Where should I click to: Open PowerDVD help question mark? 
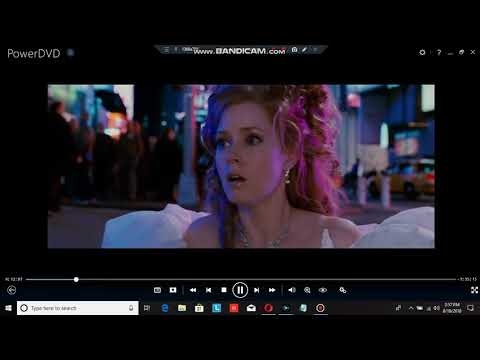click(439, 52)
